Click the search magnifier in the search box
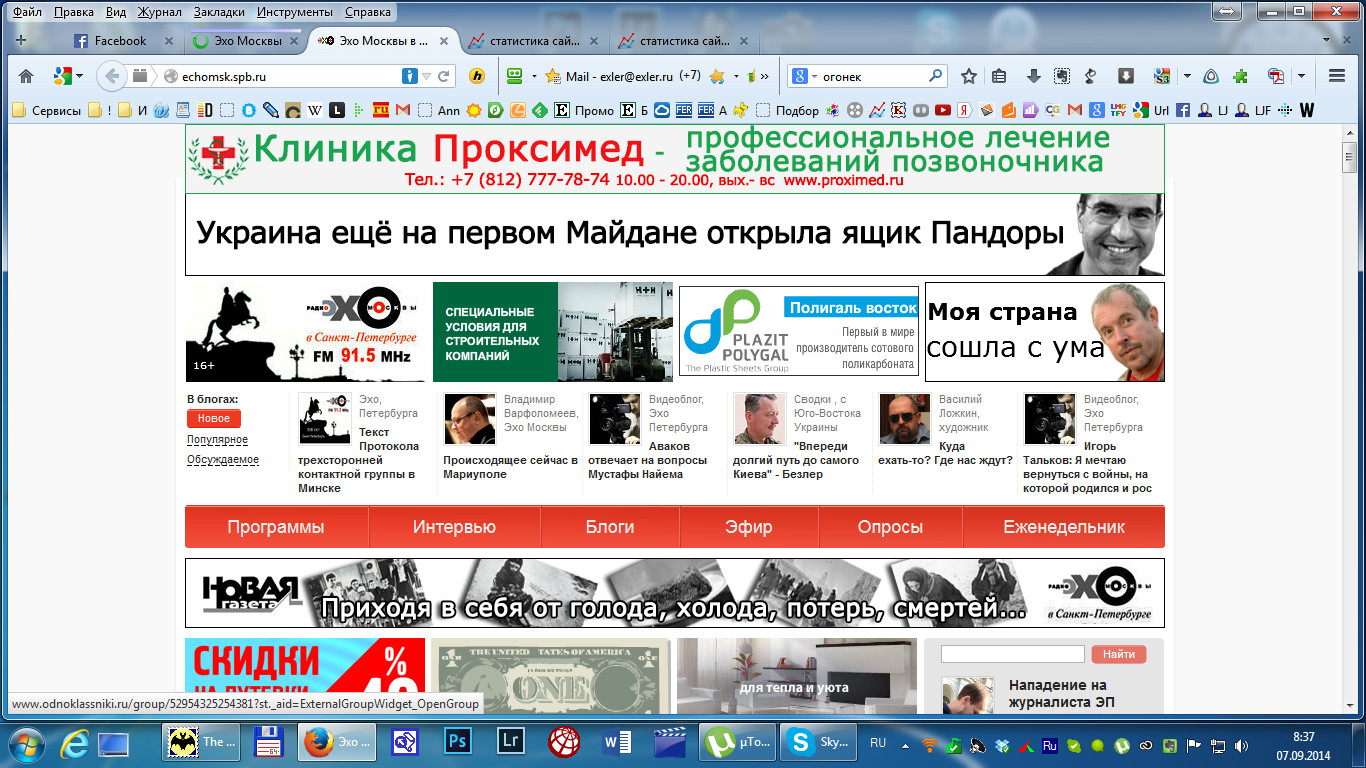This screenshot has height=768, width=1366. (x=936, y=76)
